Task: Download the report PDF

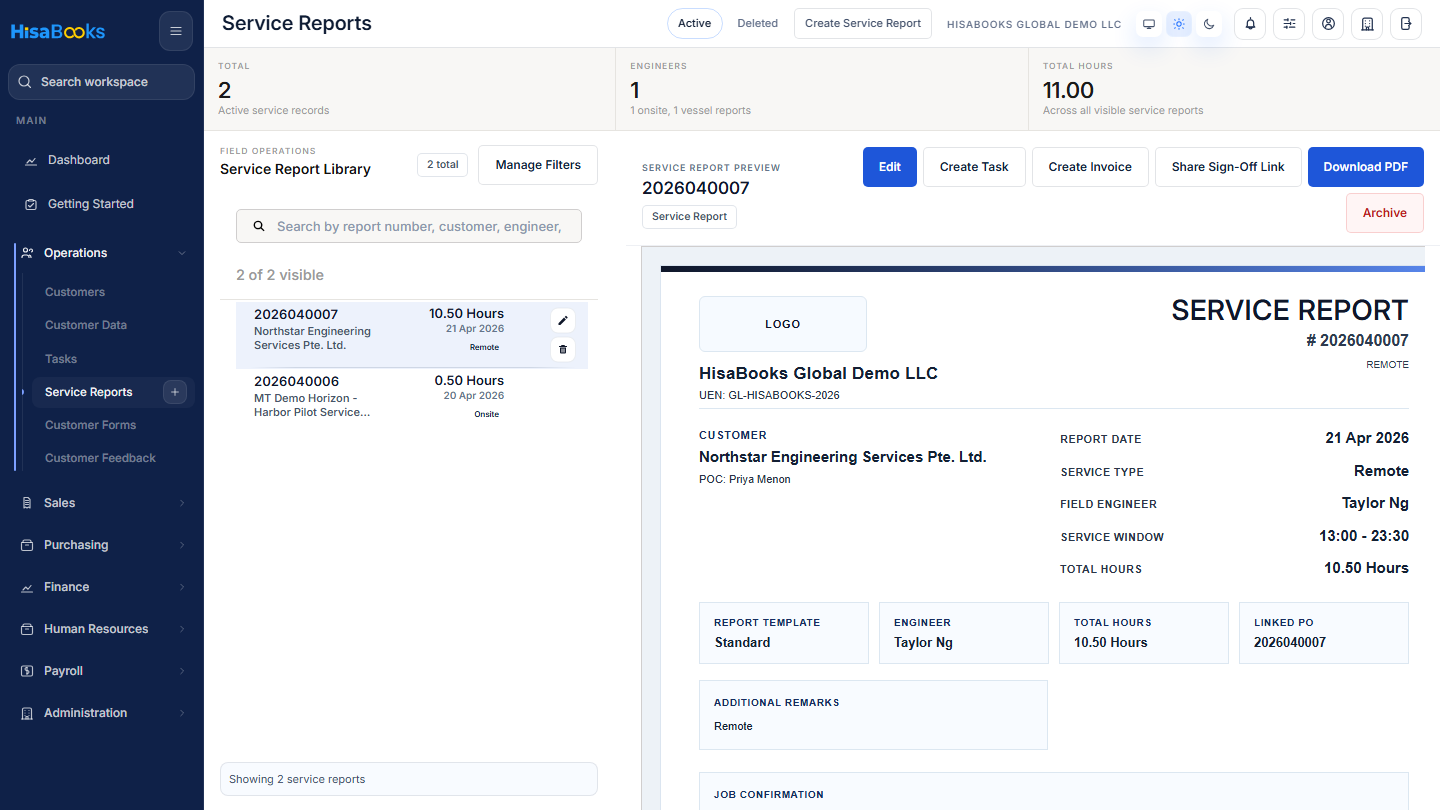Action: 1366,167
